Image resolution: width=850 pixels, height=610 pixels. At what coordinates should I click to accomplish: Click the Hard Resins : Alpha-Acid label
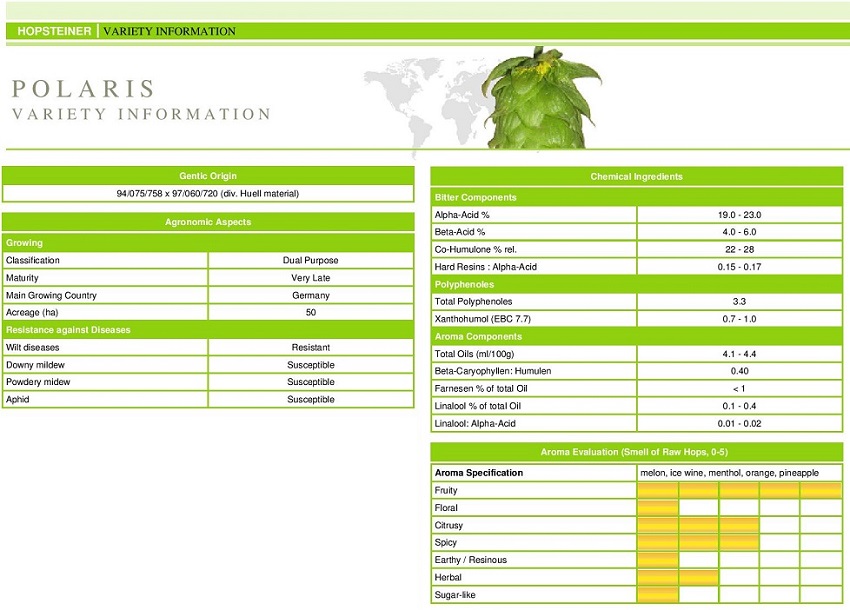point(486,267)
